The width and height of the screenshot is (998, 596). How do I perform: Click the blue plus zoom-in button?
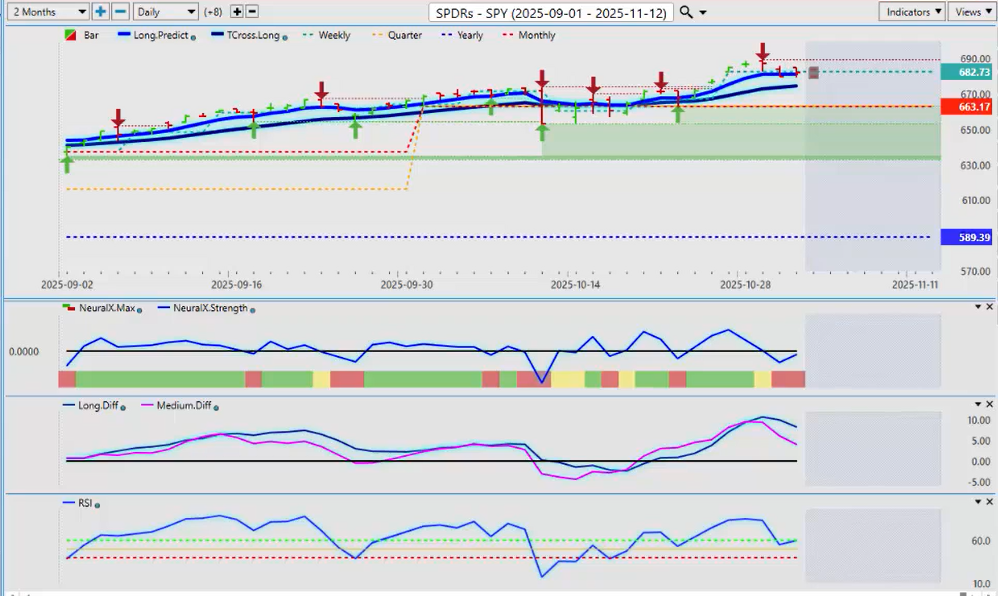pyautogui.click(x=100, y=12)
